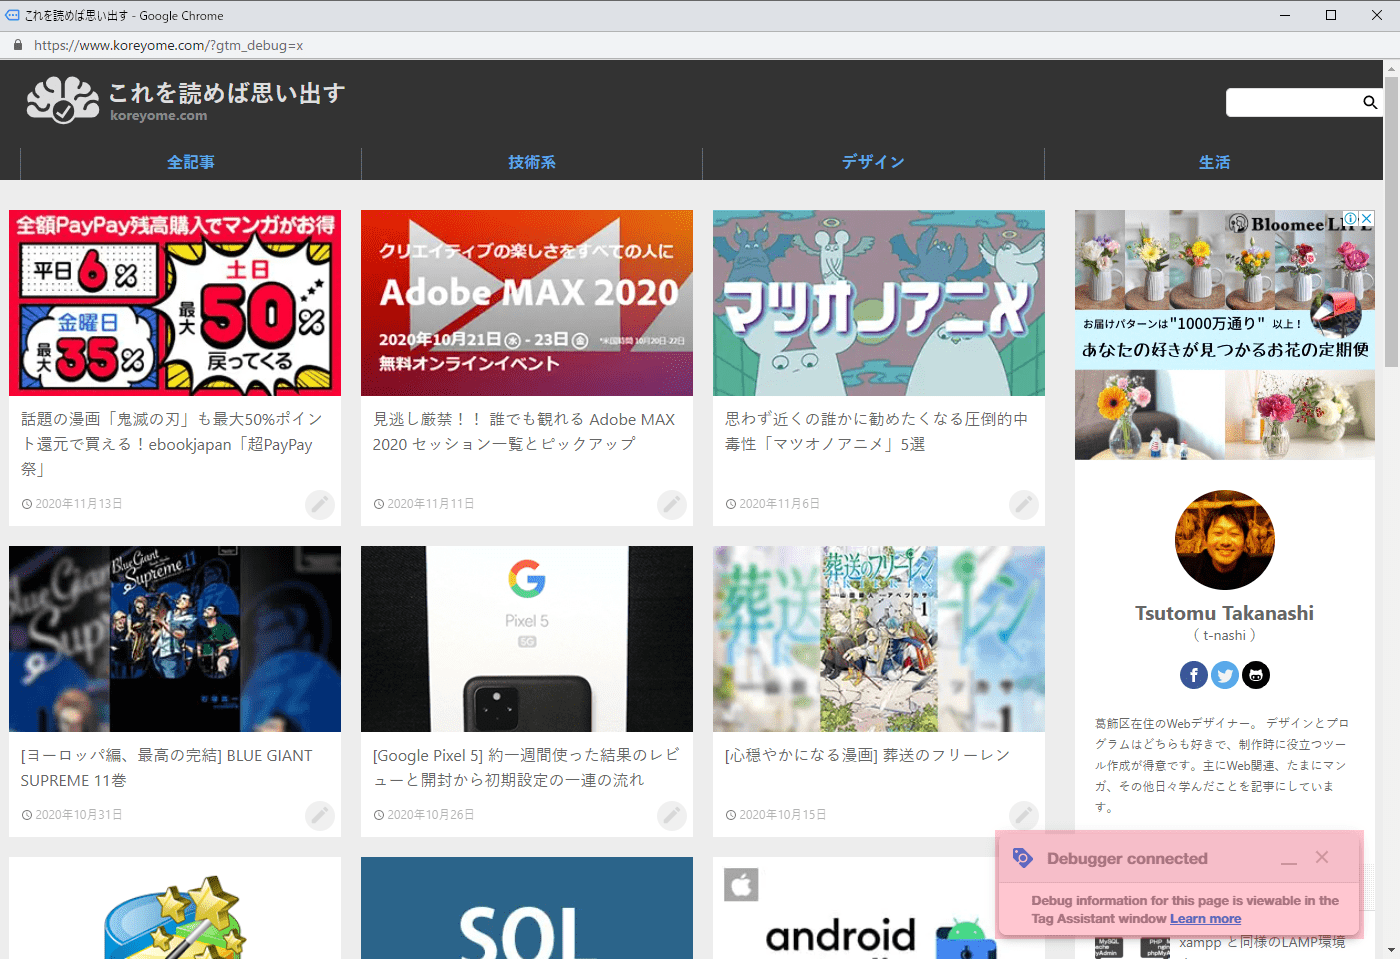The width and height of the screenshot is (1400, 959).
Task: Click edit pencil on BLUE GIANT SUPREME card
Action: point(320,816)
